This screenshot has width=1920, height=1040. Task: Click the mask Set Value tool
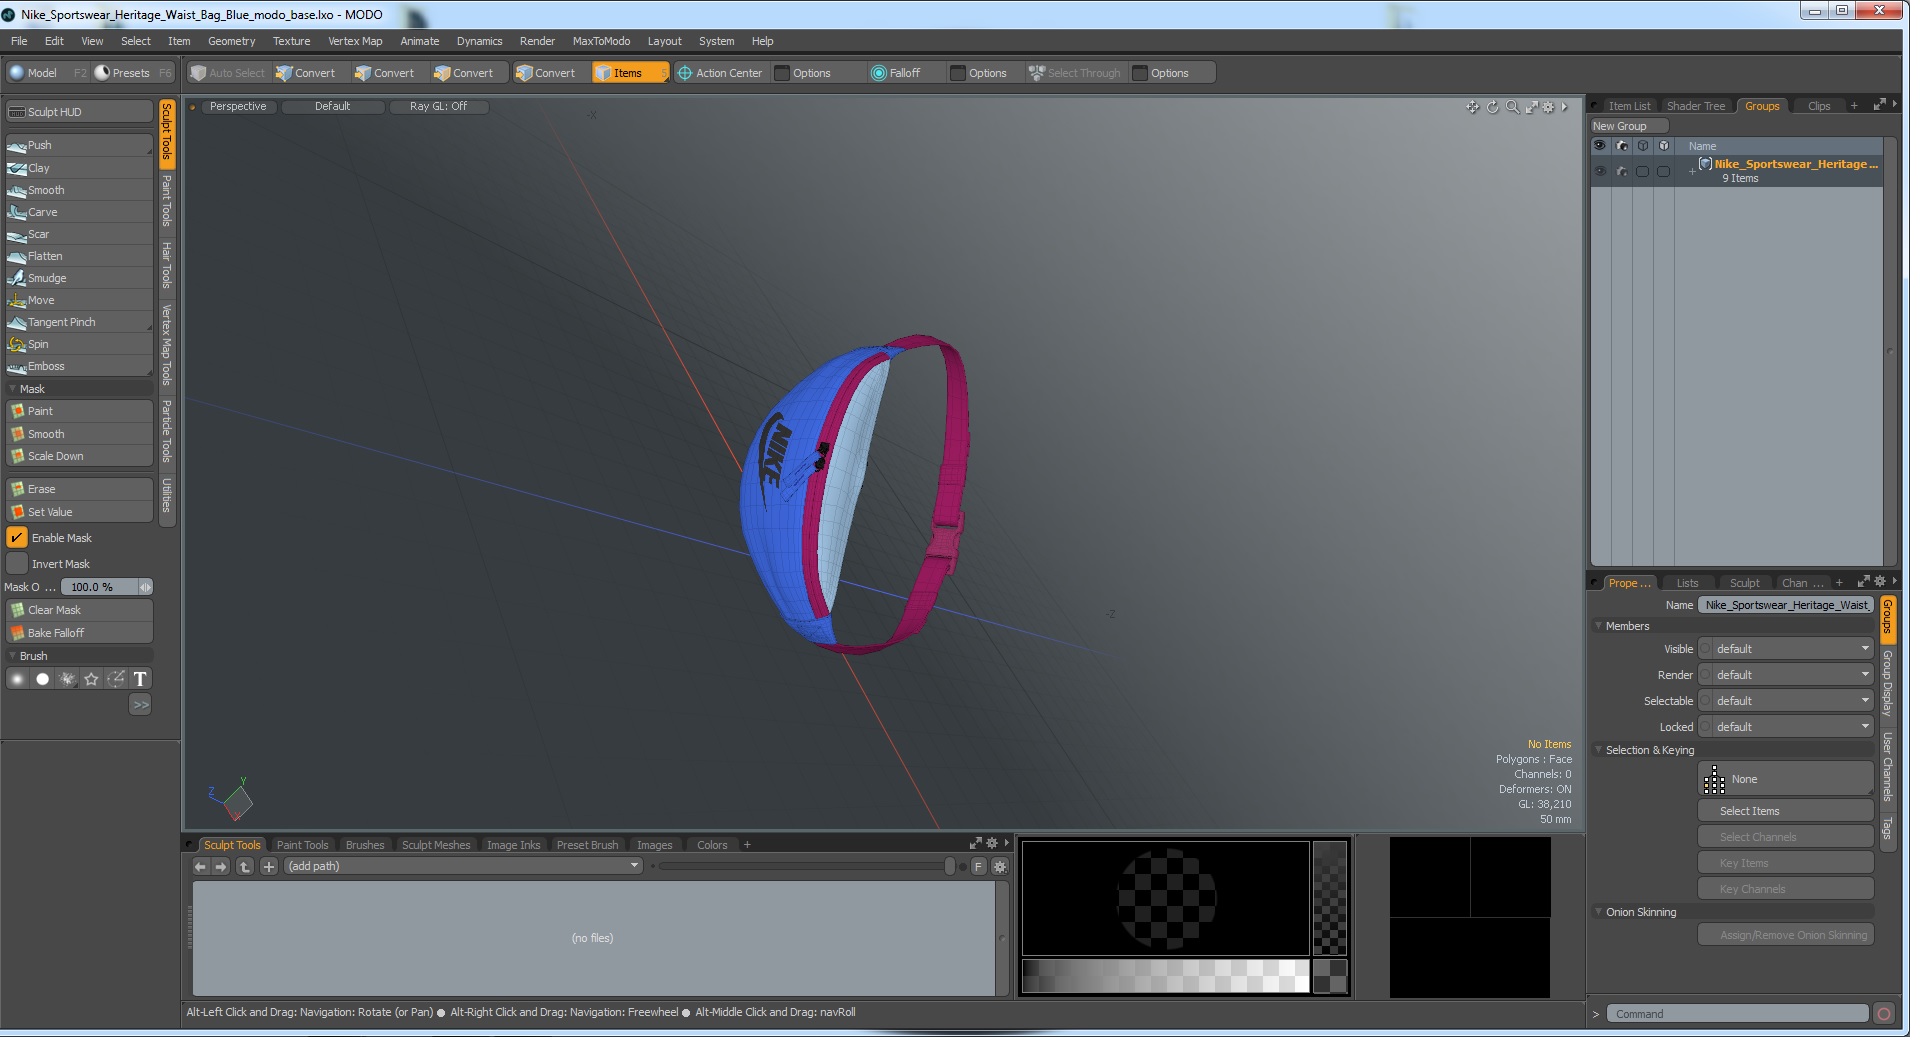pyautogui.click(x=79, y=512)
